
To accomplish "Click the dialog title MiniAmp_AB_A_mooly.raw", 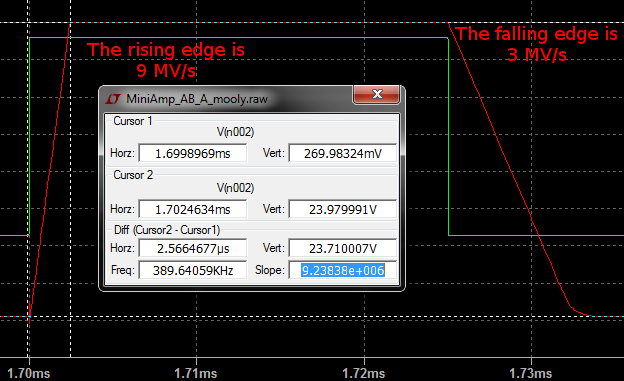I will point(197,99).
